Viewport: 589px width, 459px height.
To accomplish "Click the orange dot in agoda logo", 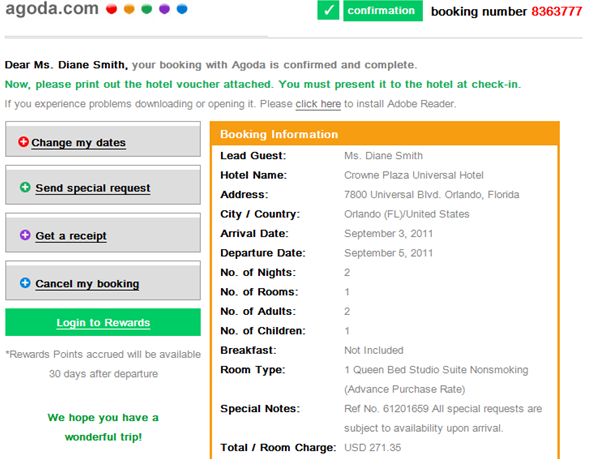I will 129,9.
